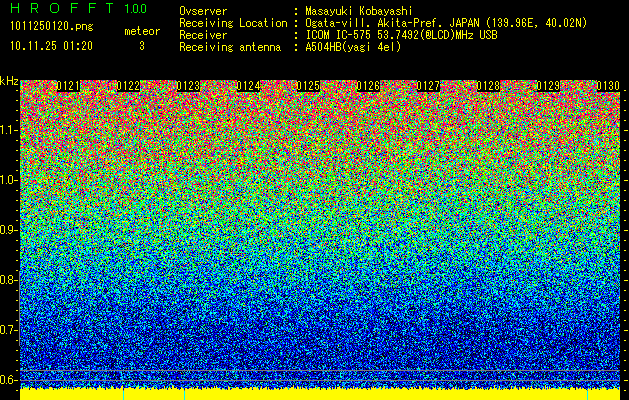
Task: Click the meteor count label
Action: (142, 31)
